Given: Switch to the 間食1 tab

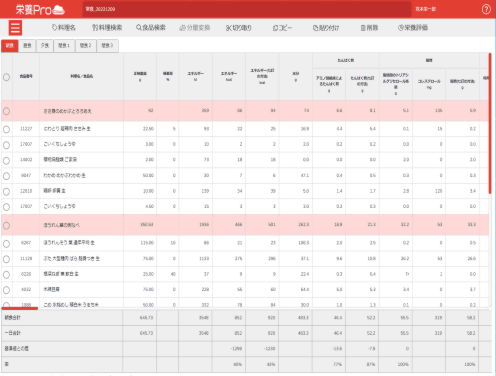Looking at the screenshot, I should (x=64, y=46).
